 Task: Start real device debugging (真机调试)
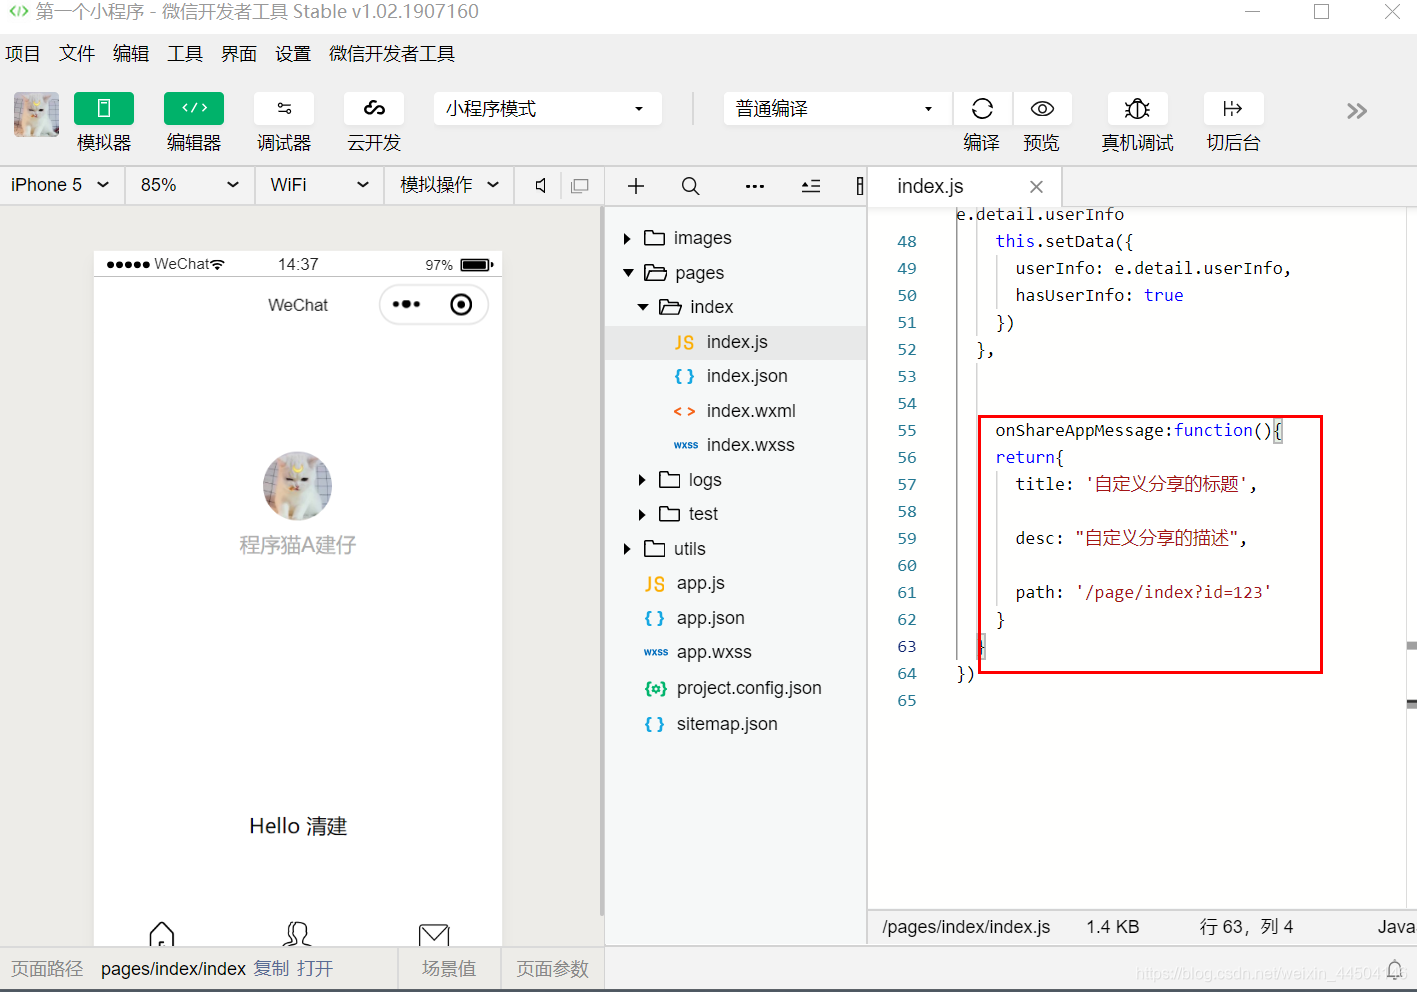coord(1137,108)
